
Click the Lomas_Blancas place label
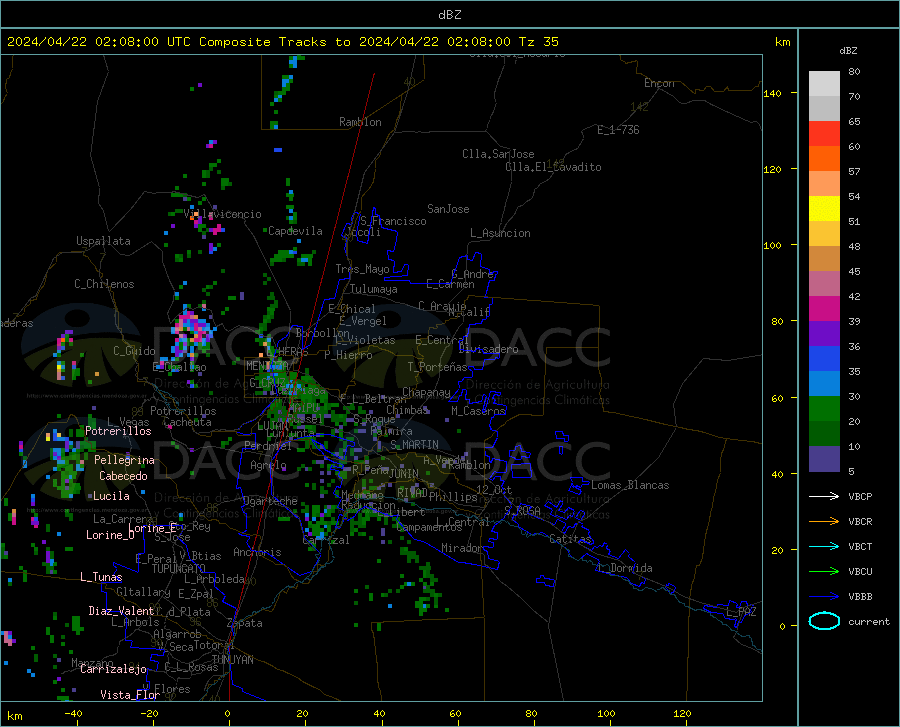[x=630, y=485]
